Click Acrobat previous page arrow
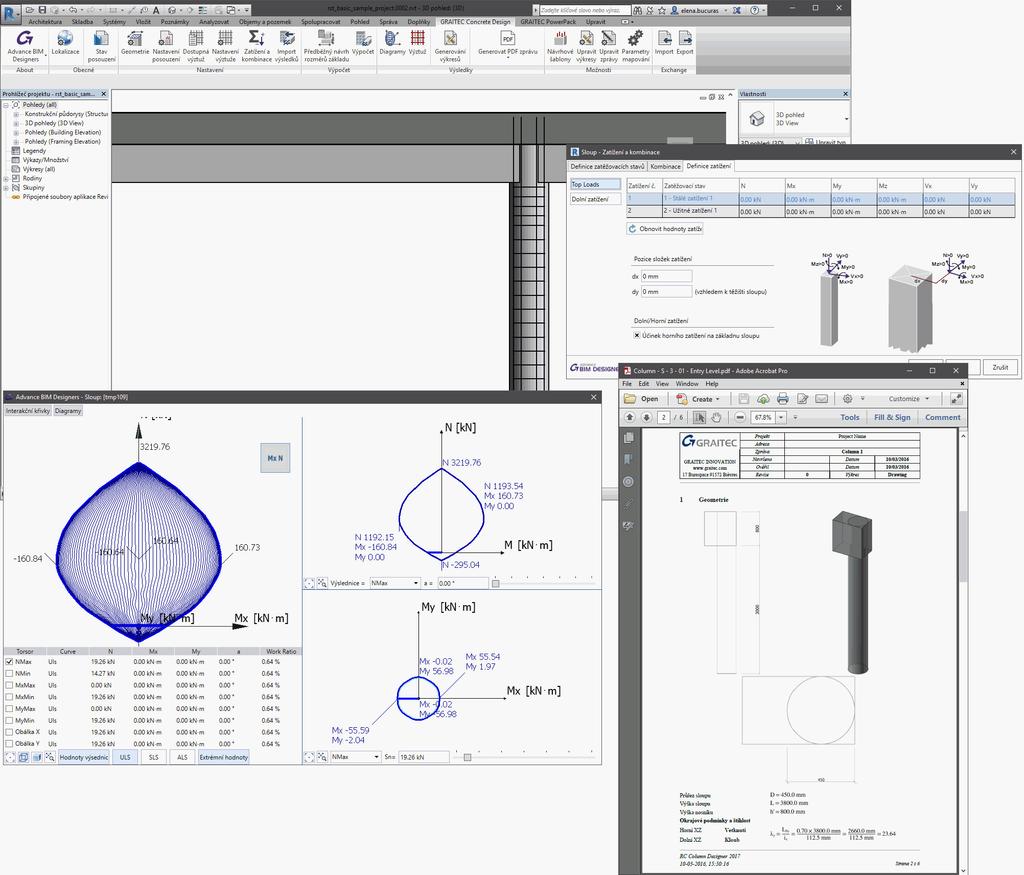 [630, 417]
